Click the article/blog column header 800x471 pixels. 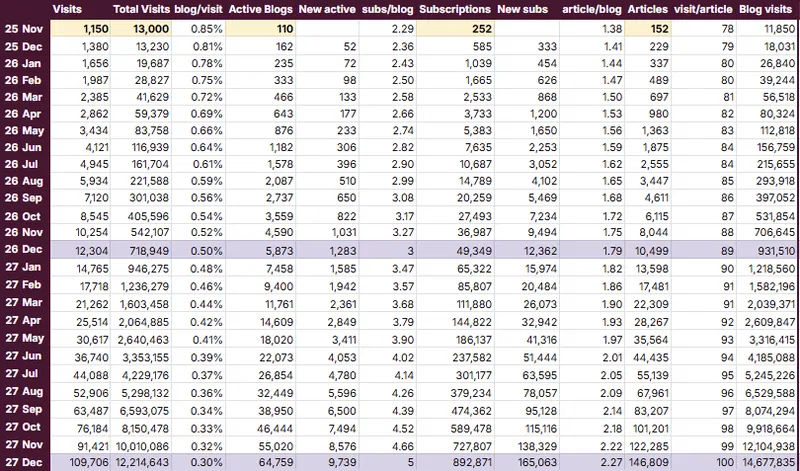(x=592, y=9)
